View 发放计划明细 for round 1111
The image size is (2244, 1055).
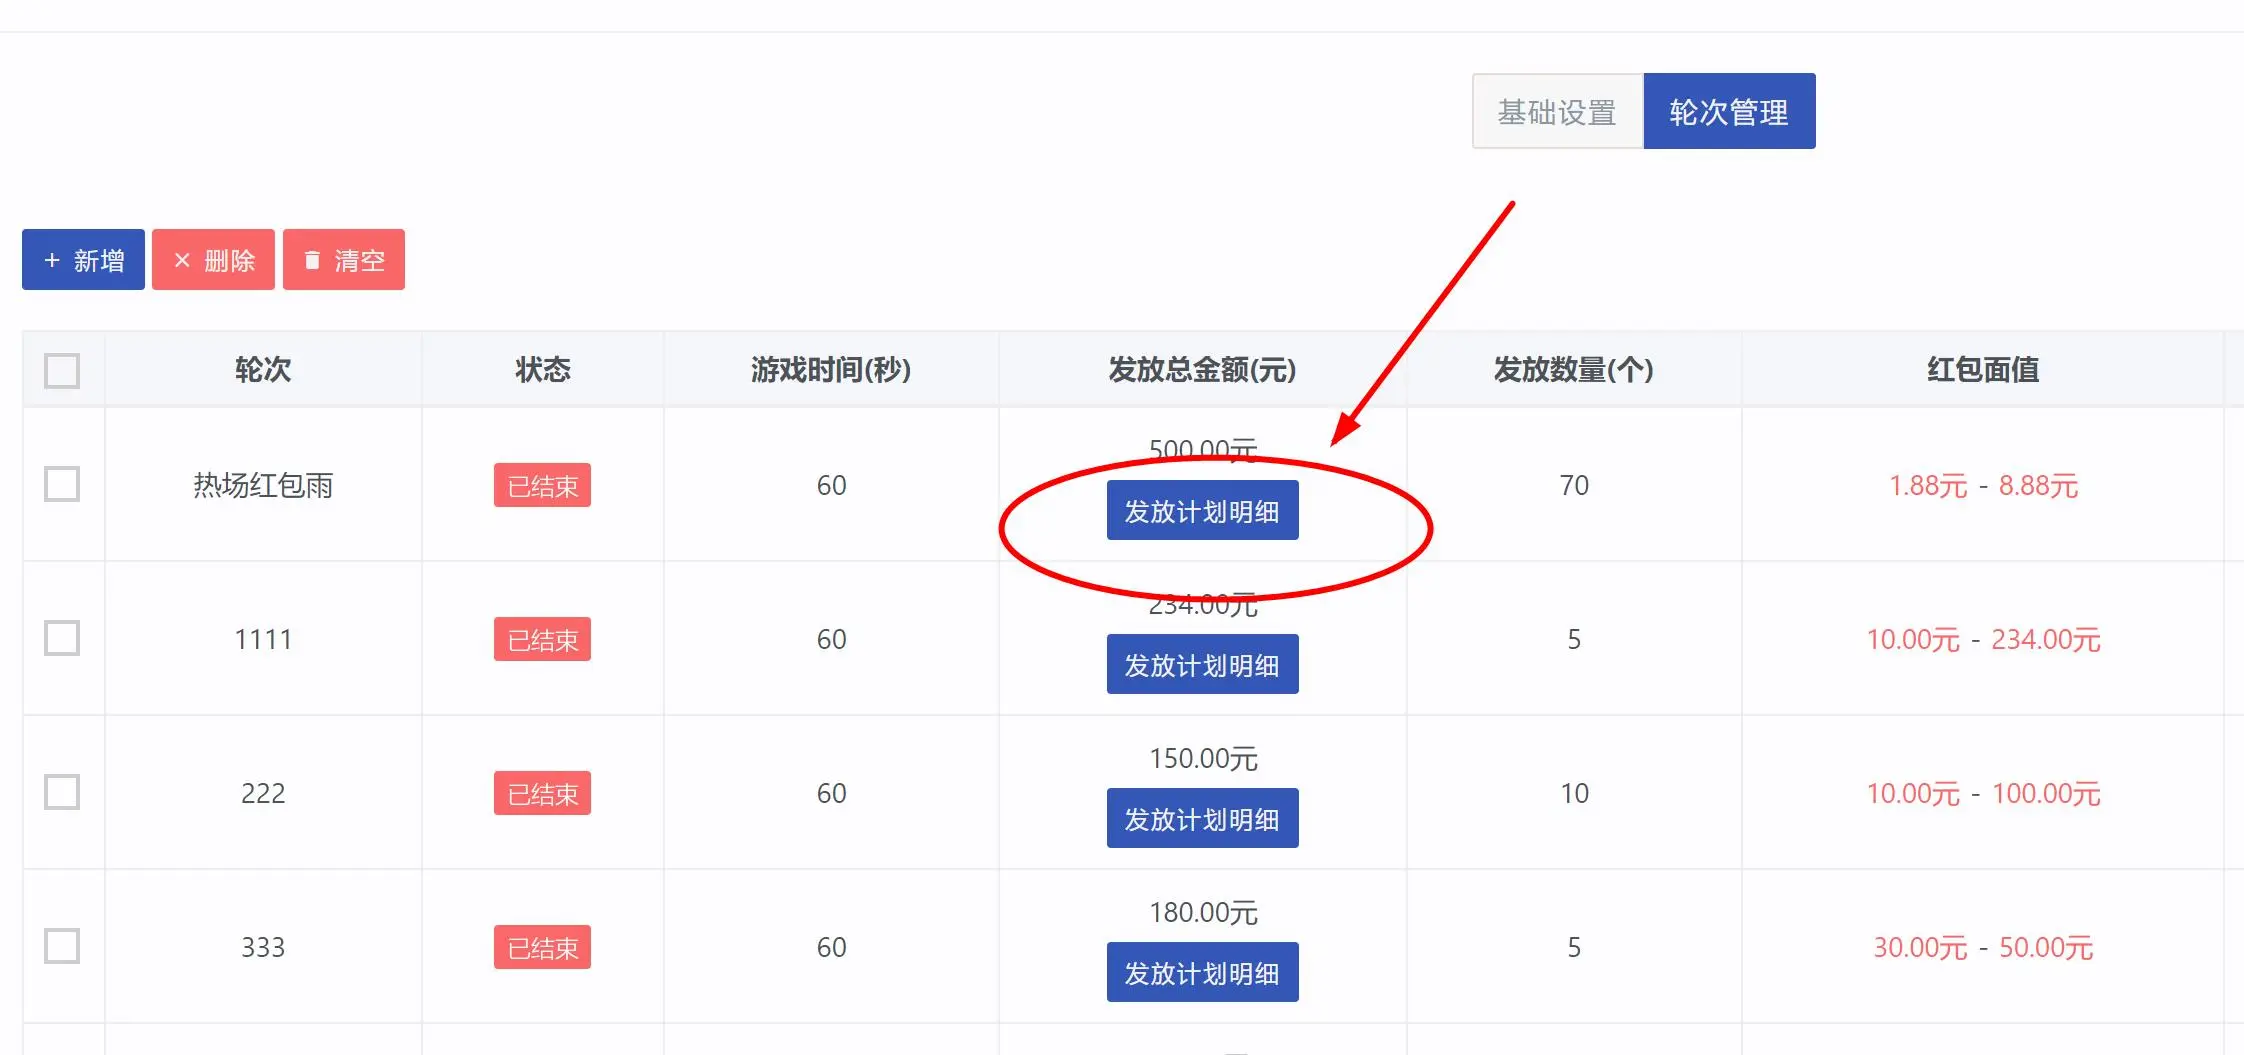tap(1202, 665)
